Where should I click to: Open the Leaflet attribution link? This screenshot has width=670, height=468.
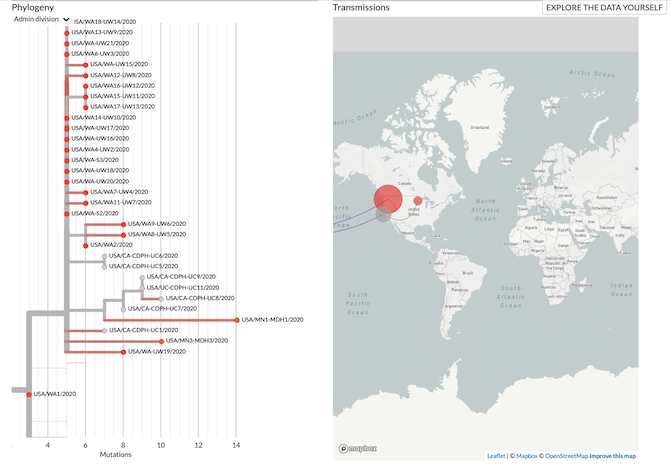(496, 456)
